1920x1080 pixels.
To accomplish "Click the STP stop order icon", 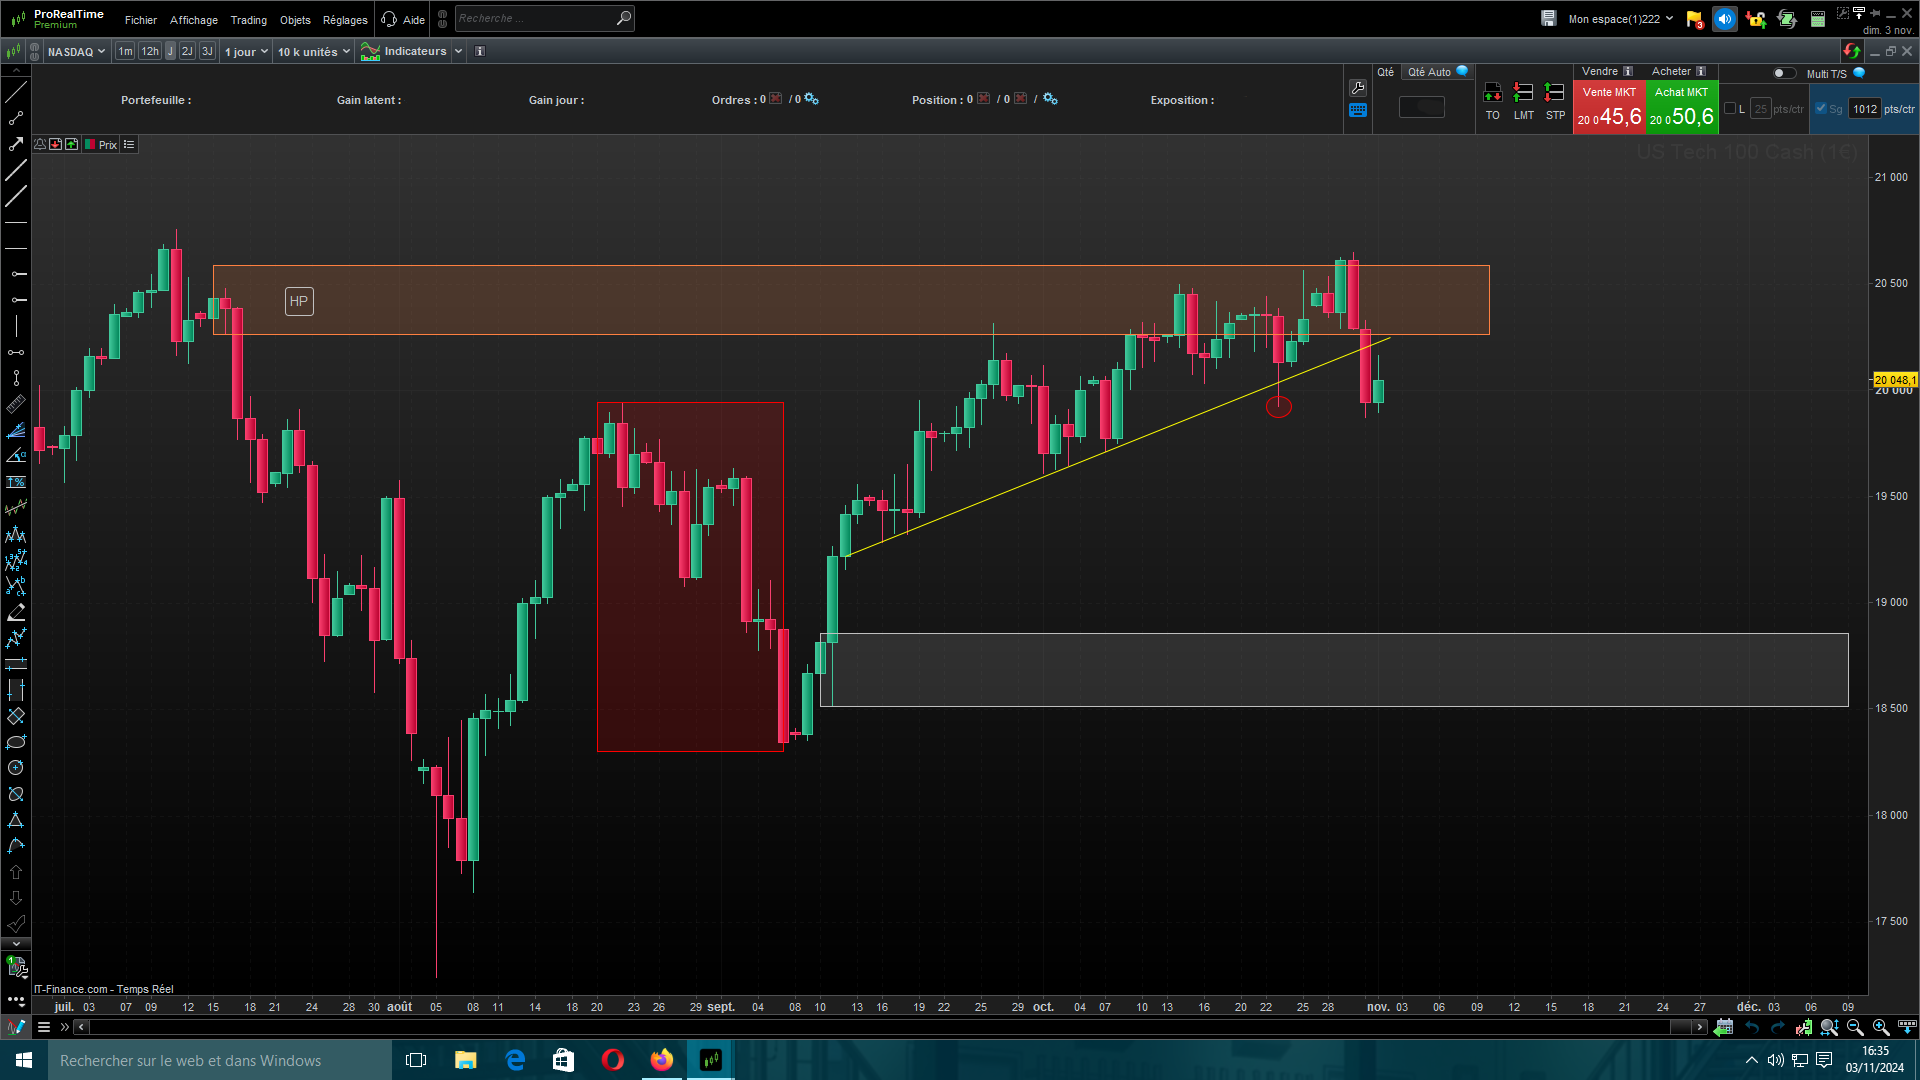I will (x=1555, y=93).
